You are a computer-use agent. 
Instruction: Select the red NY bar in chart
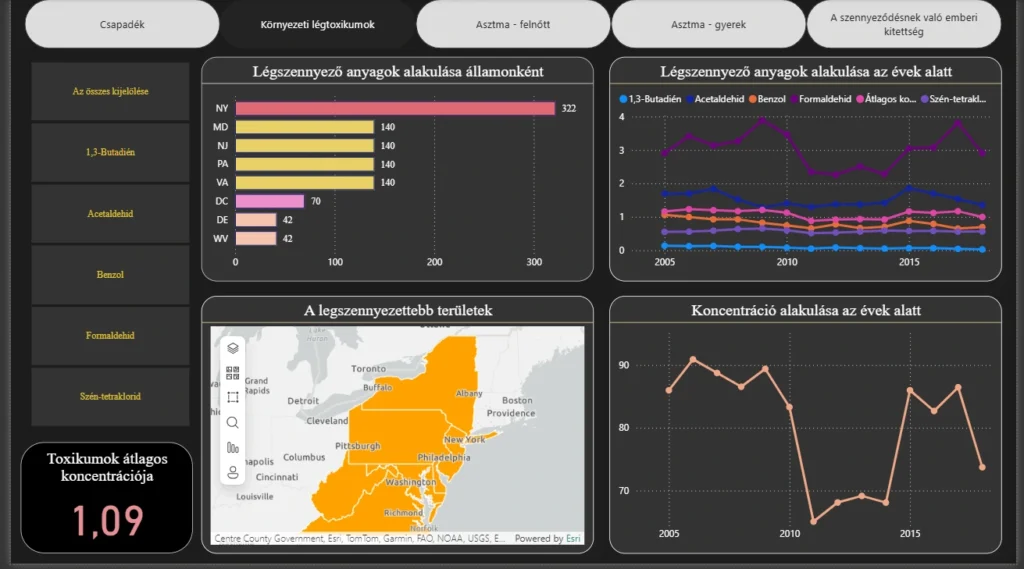point(394,108)
